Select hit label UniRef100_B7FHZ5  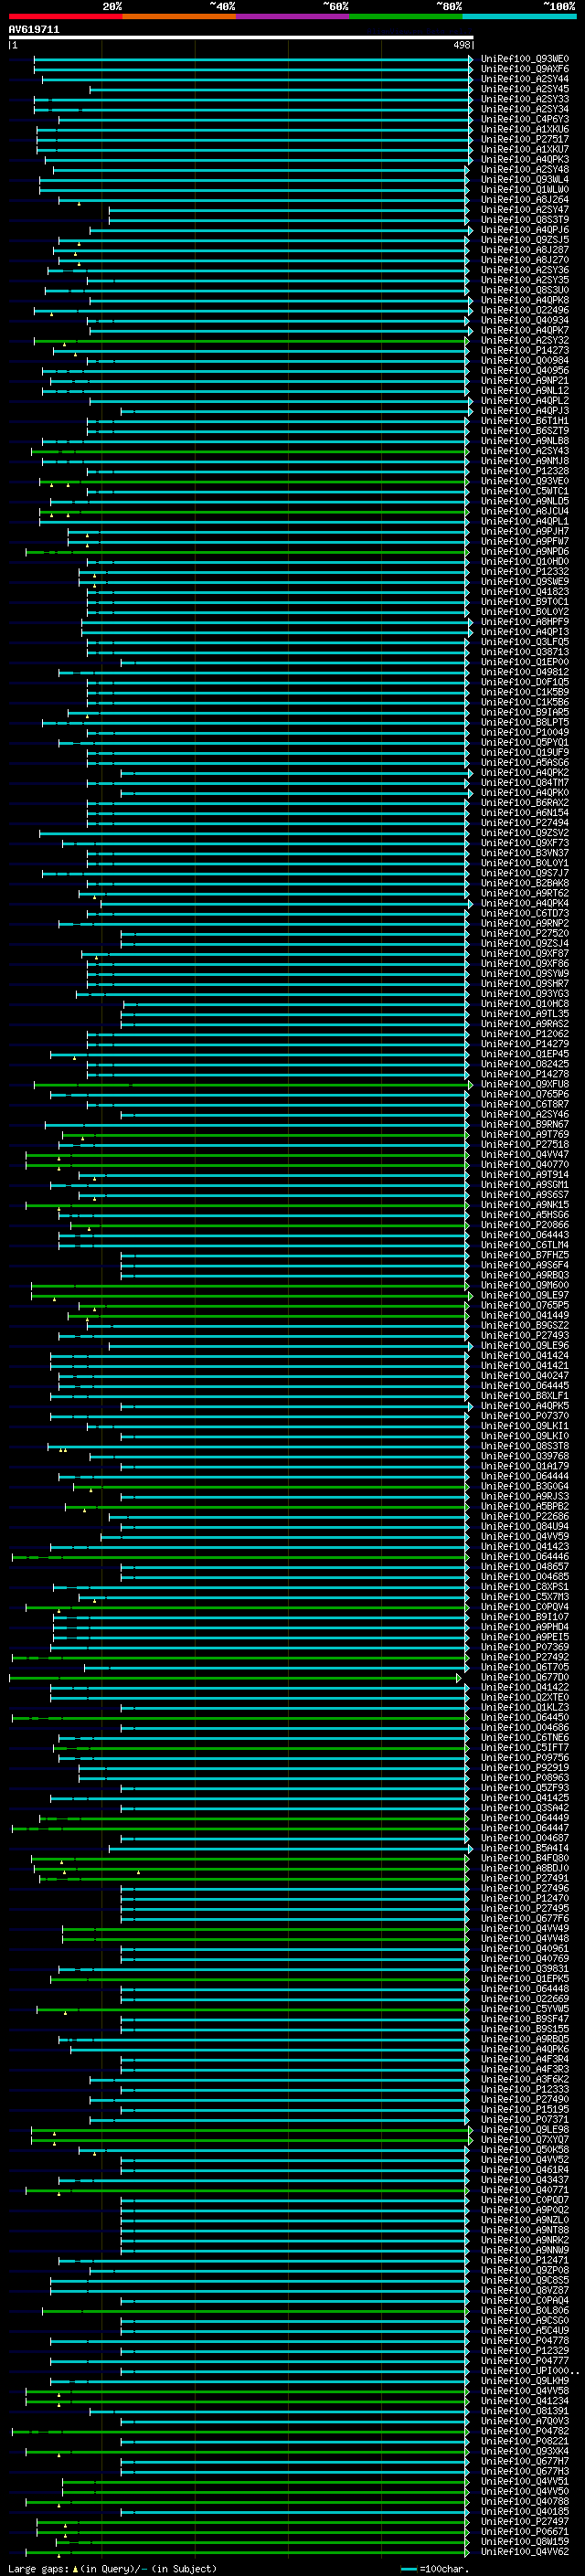coord(525,1254)
